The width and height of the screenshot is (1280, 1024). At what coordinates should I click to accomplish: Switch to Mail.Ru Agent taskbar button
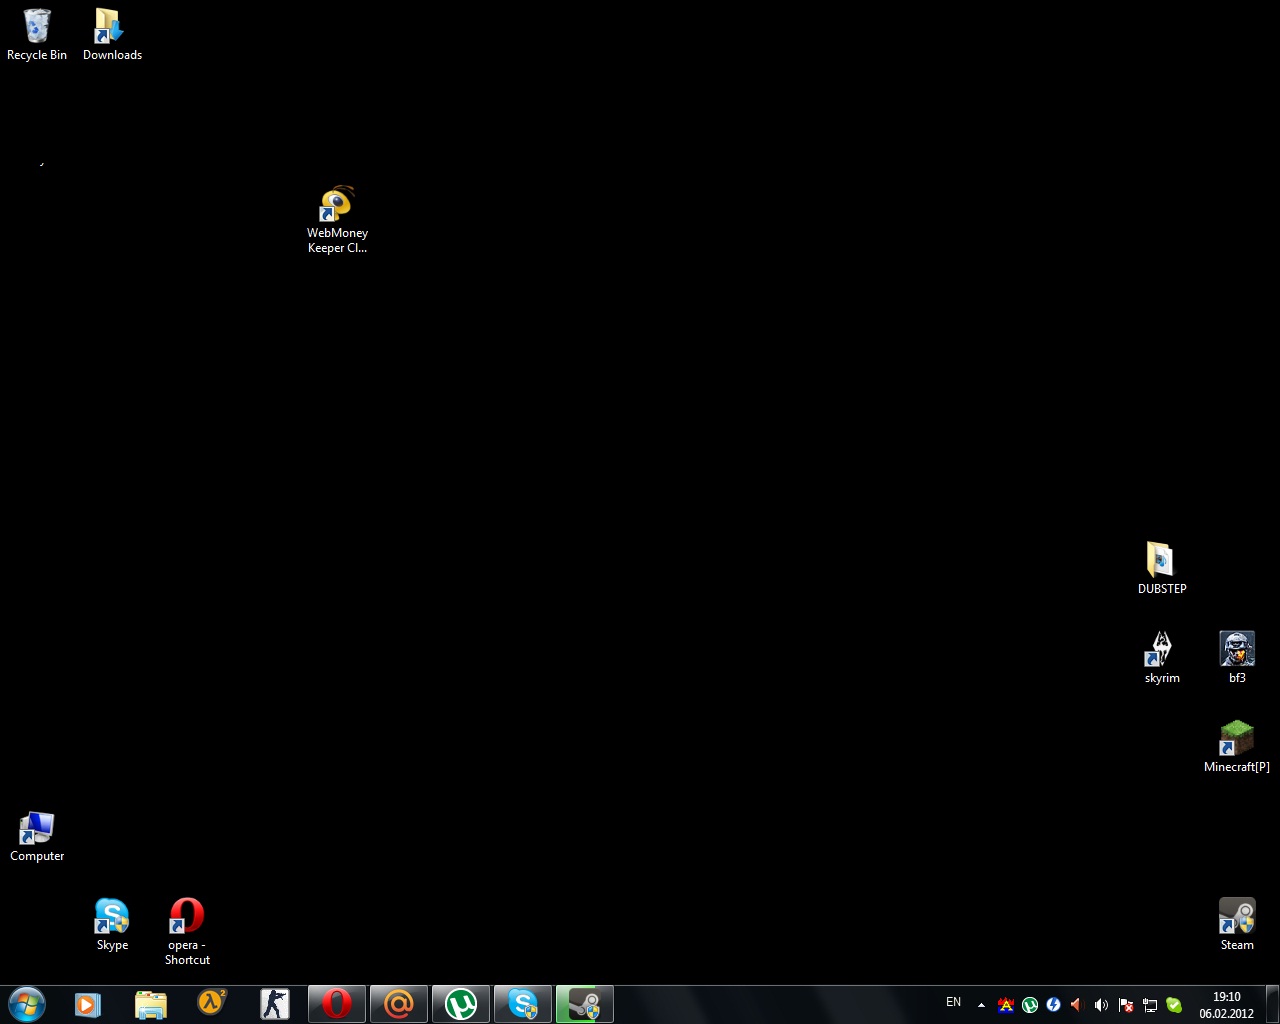[399, 1004]
